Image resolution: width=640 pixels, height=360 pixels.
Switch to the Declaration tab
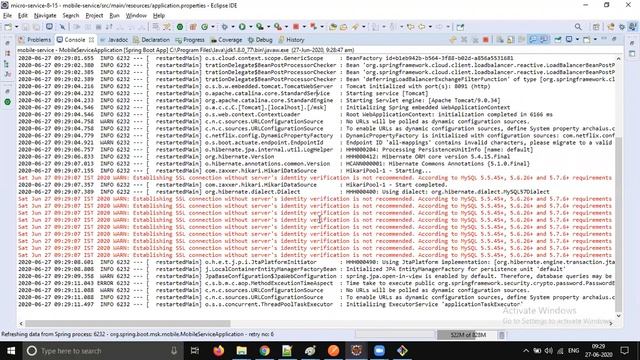coord(151,40)
